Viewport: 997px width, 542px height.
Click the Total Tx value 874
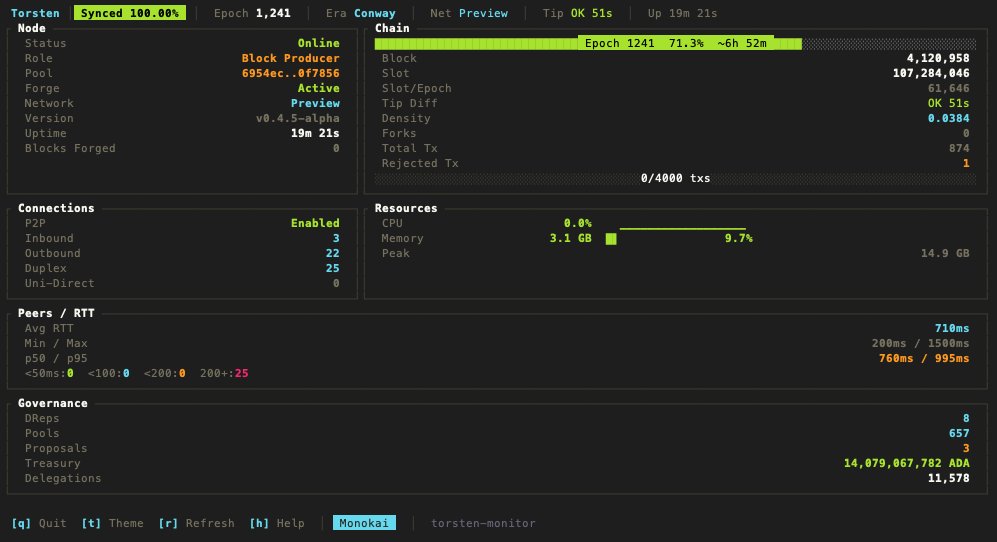[x=959, y=148]
